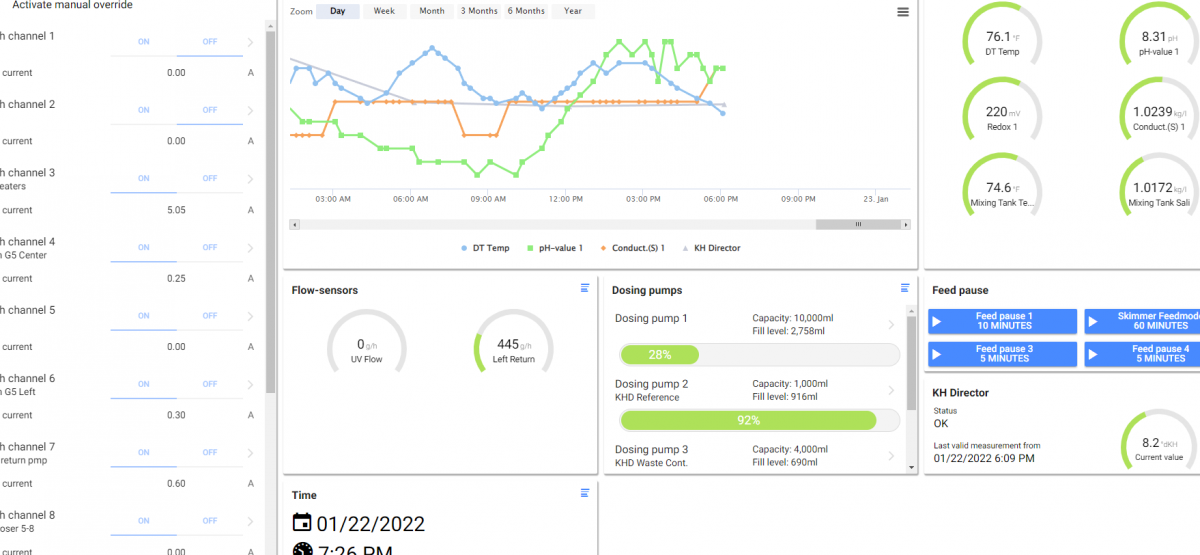Expand Dosing pump 3 chevron
1200x555 pixels.
point(891,456)
